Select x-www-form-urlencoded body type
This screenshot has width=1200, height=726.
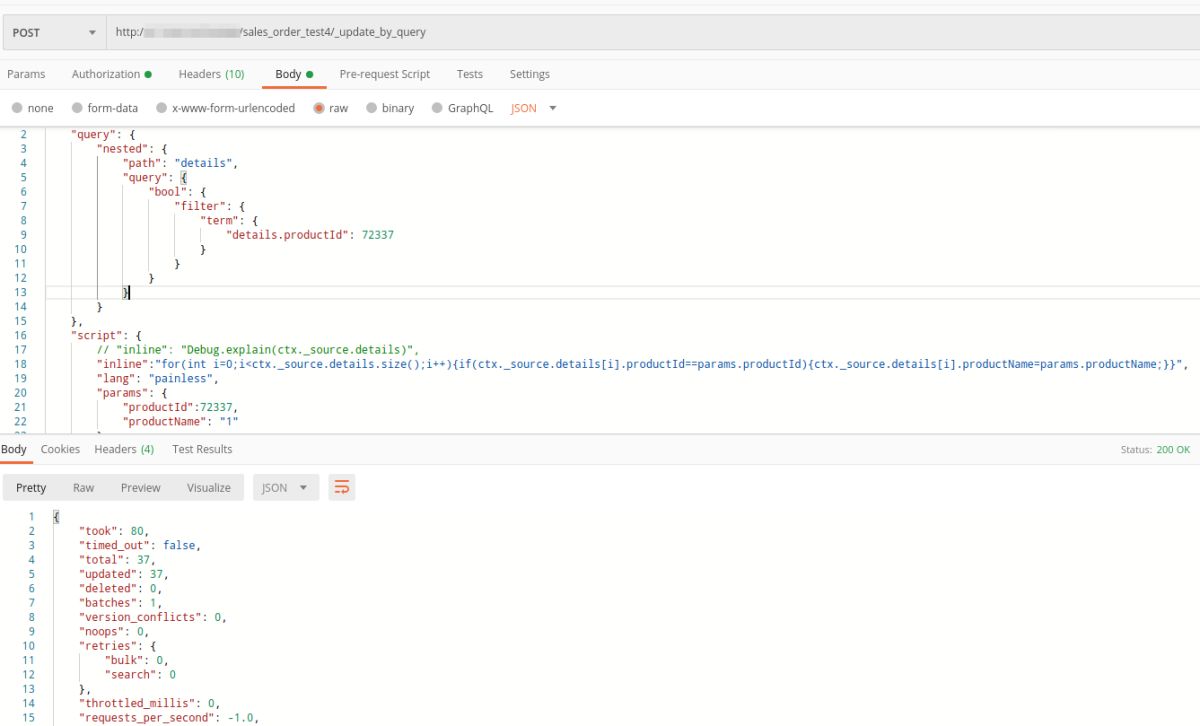(226, 108)
